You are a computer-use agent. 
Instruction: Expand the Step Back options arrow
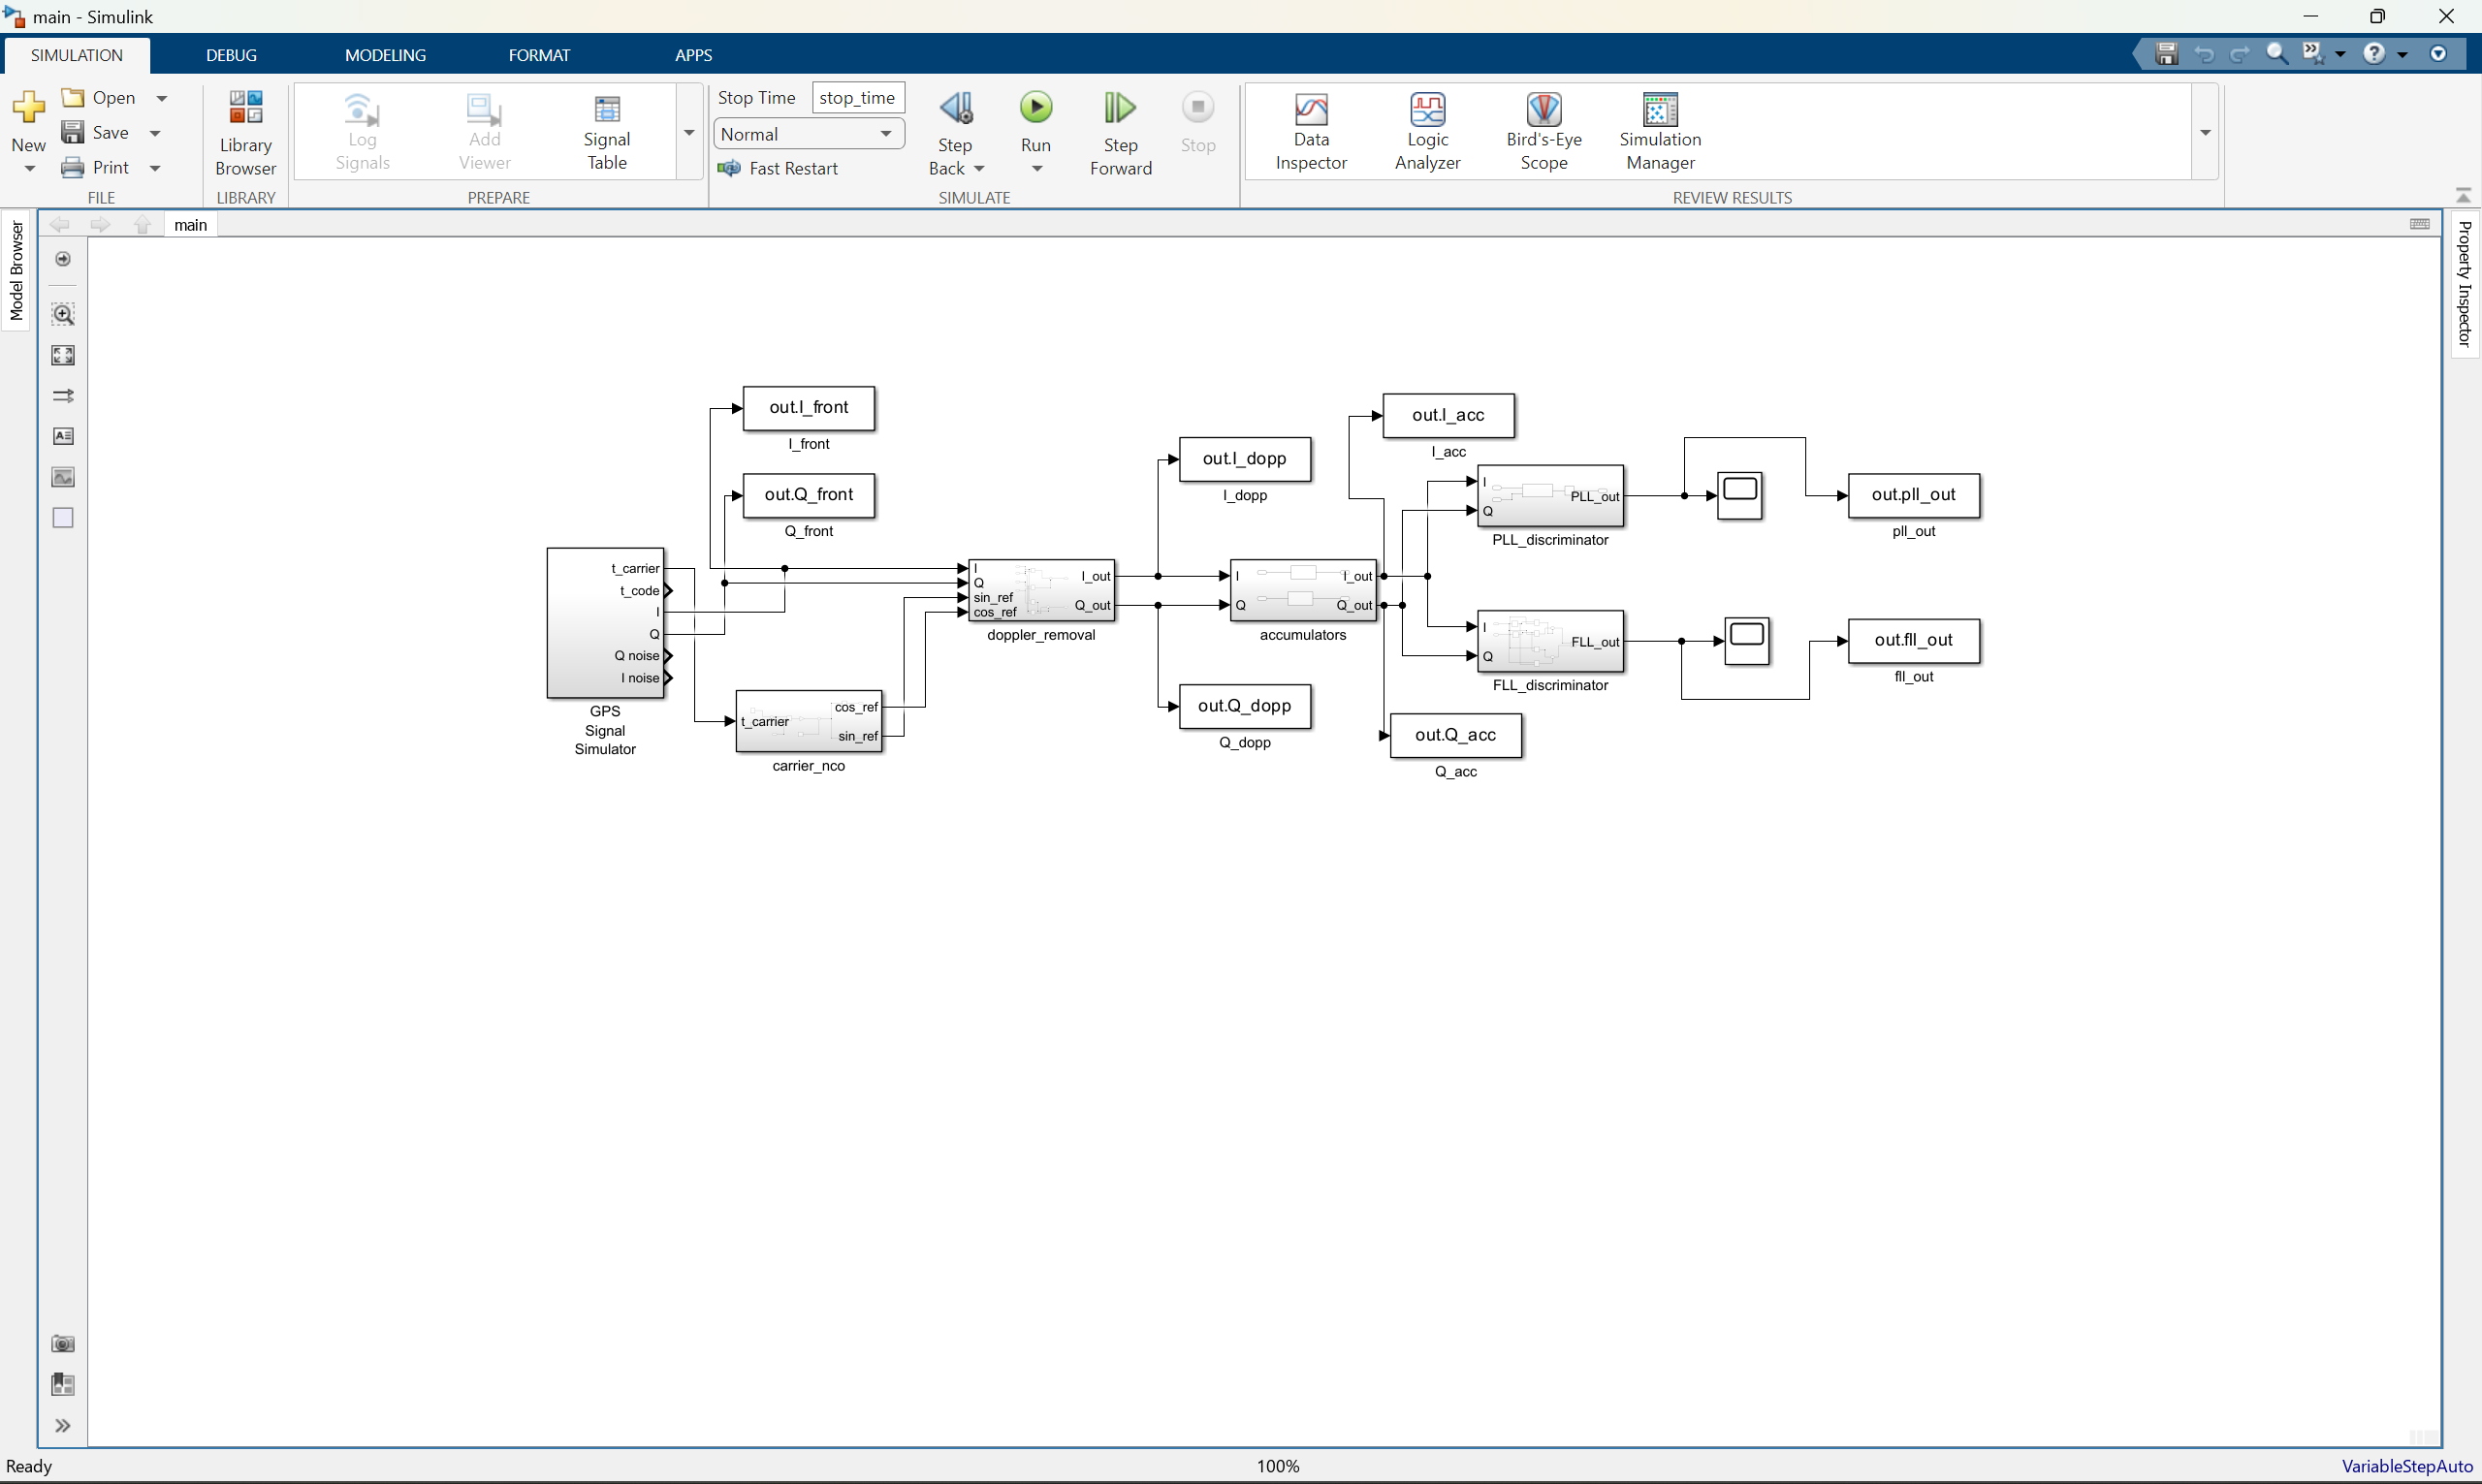point(979,169)
